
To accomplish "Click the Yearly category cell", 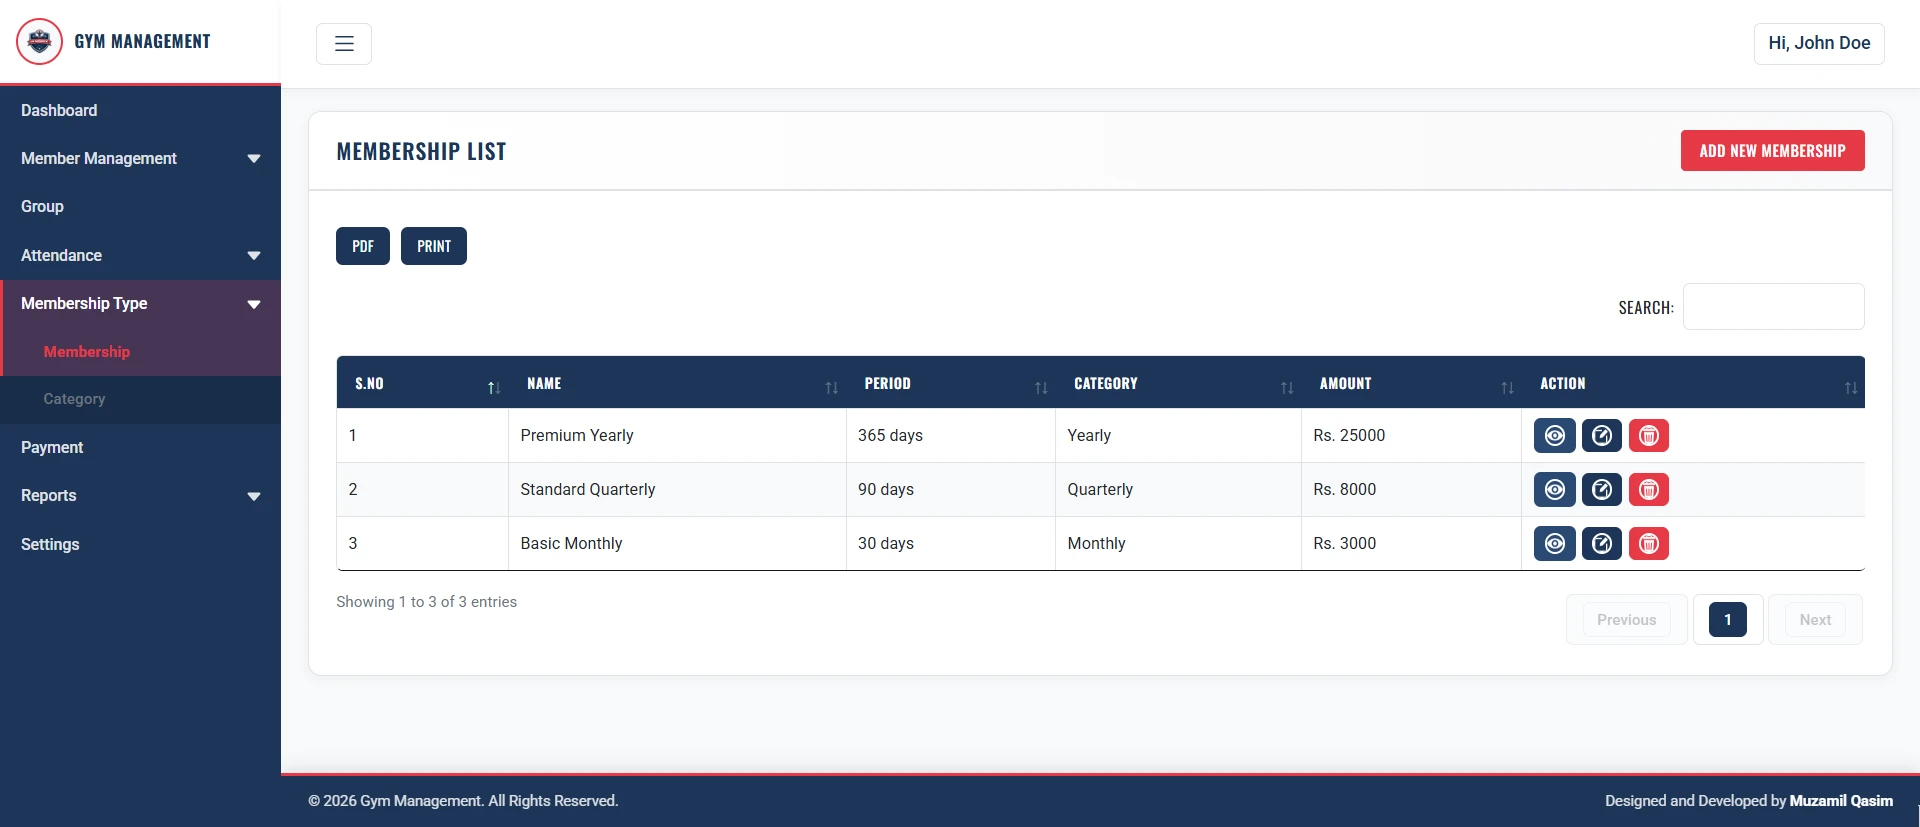I will point(1178,435).
